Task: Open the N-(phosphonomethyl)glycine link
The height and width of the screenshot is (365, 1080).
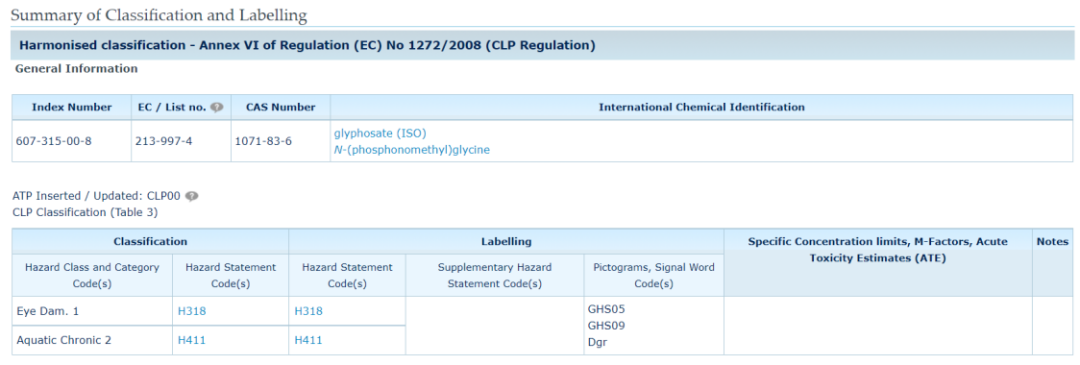Action: tap(412, 149)
